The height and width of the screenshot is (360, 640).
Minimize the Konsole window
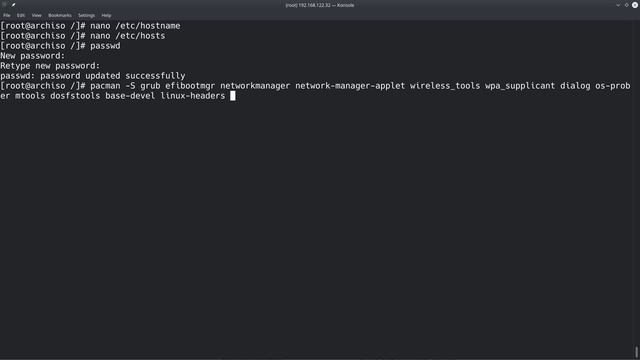point(618,5)
